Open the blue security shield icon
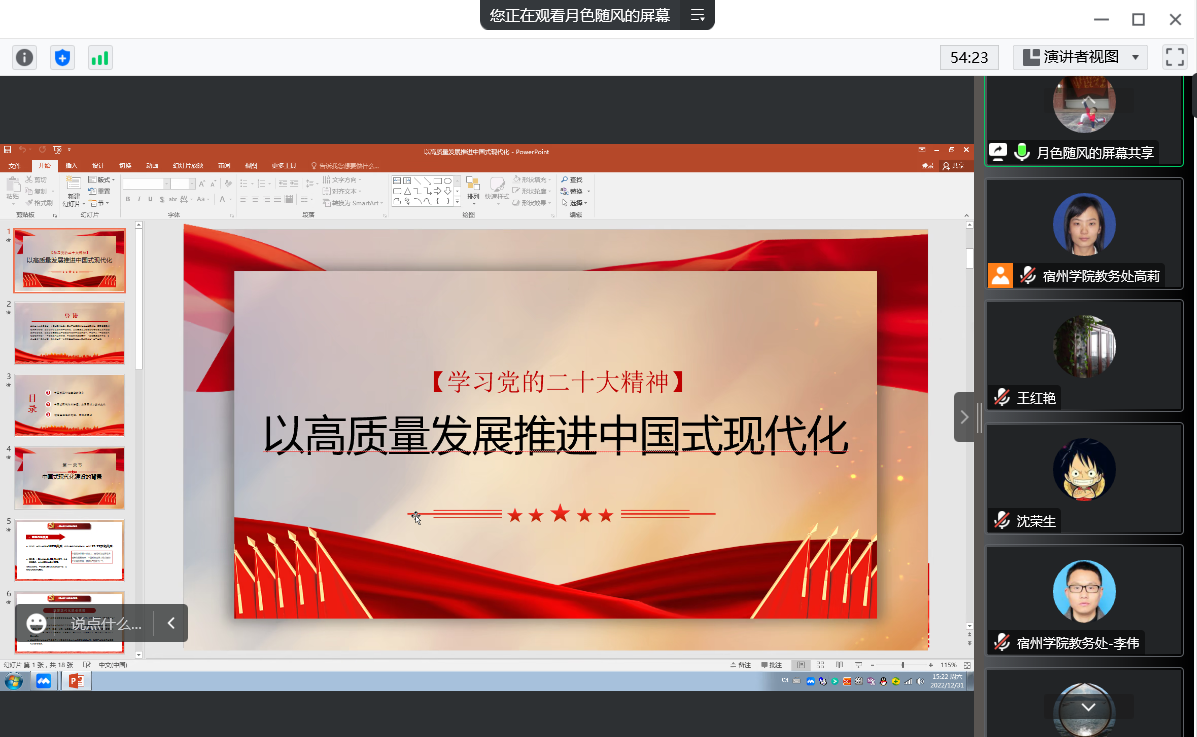Screen dimensions: 1197x737 tap(63, 58)
